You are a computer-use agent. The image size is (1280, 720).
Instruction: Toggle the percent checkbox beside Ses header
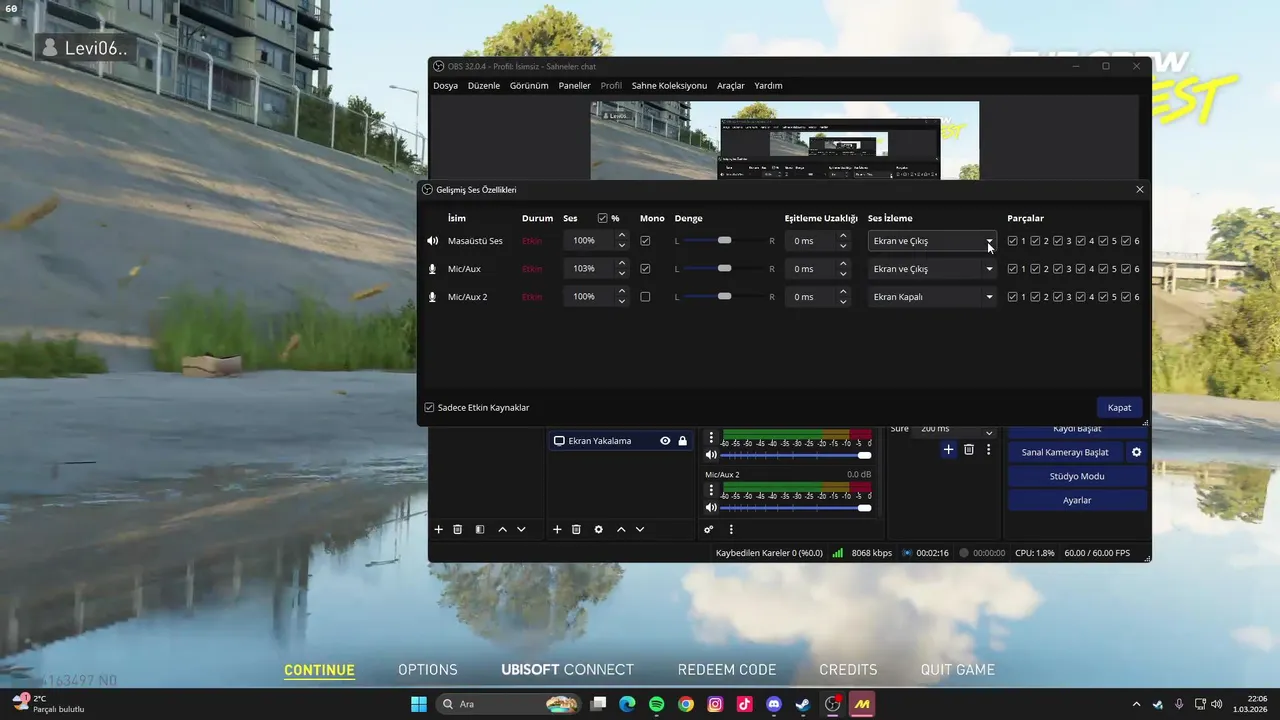coord(602,218)
